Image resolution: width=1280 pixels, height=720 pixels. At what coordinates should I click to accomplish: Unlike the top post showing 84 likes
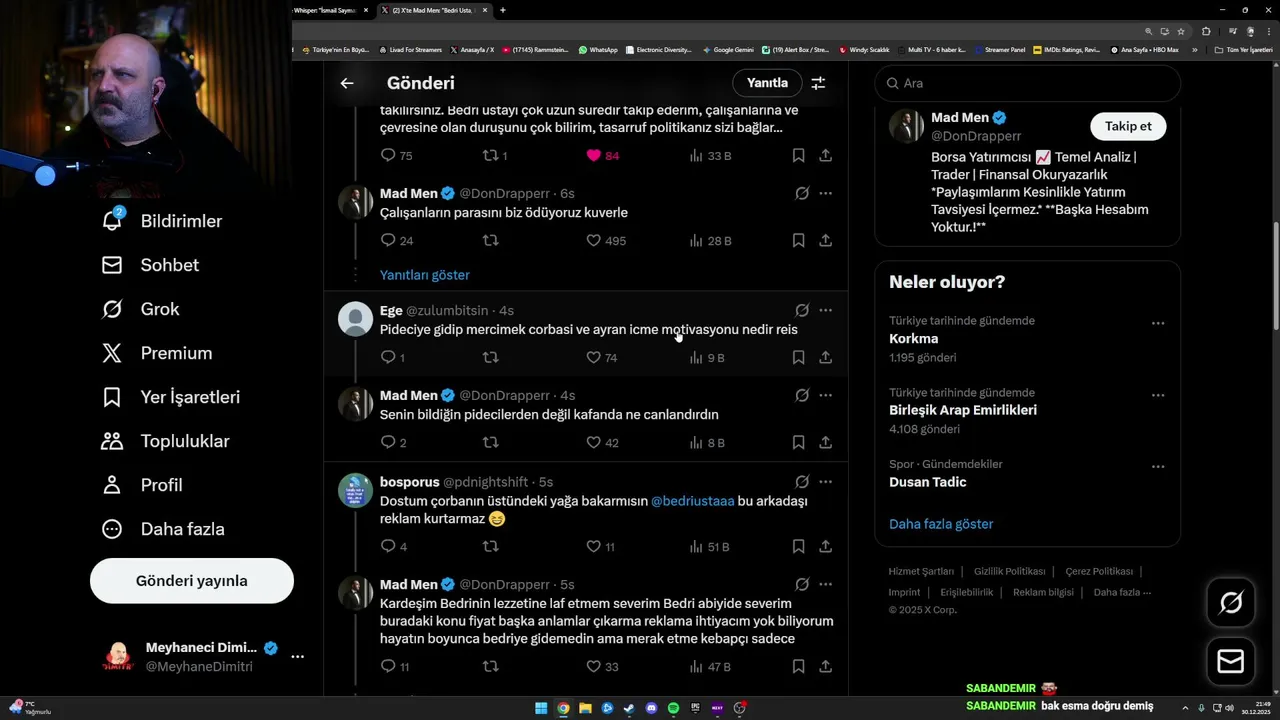pyautogui.click(x=603, y=156)
